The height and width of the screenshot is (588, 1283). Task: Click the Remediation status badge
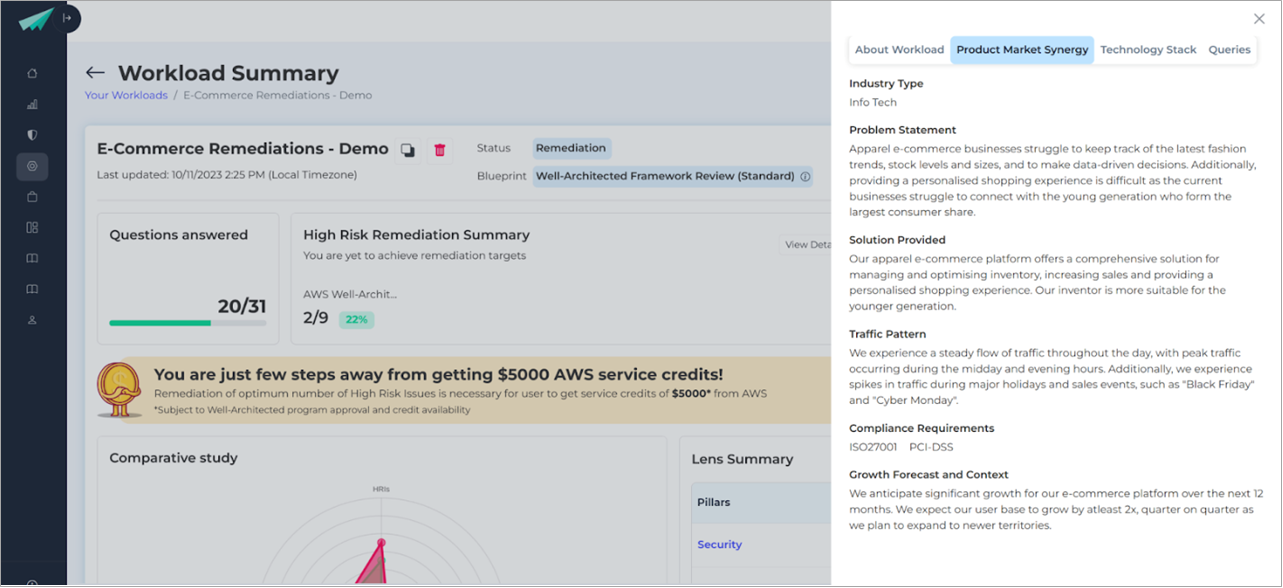[x=571, y=148]
